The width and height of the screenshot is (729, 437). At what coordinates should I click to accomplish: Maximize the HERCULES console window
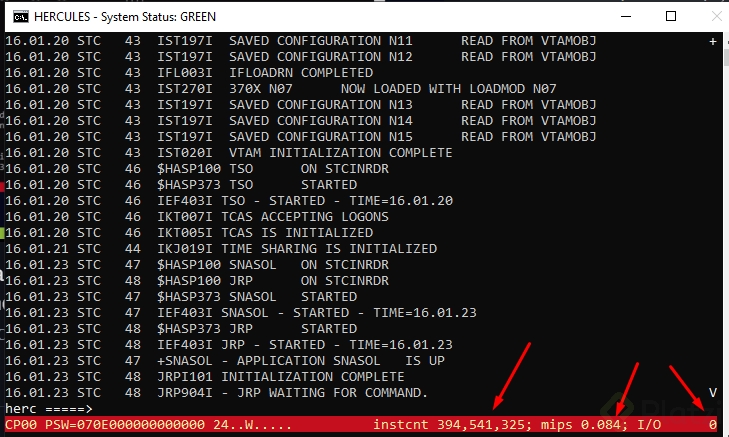671,15
